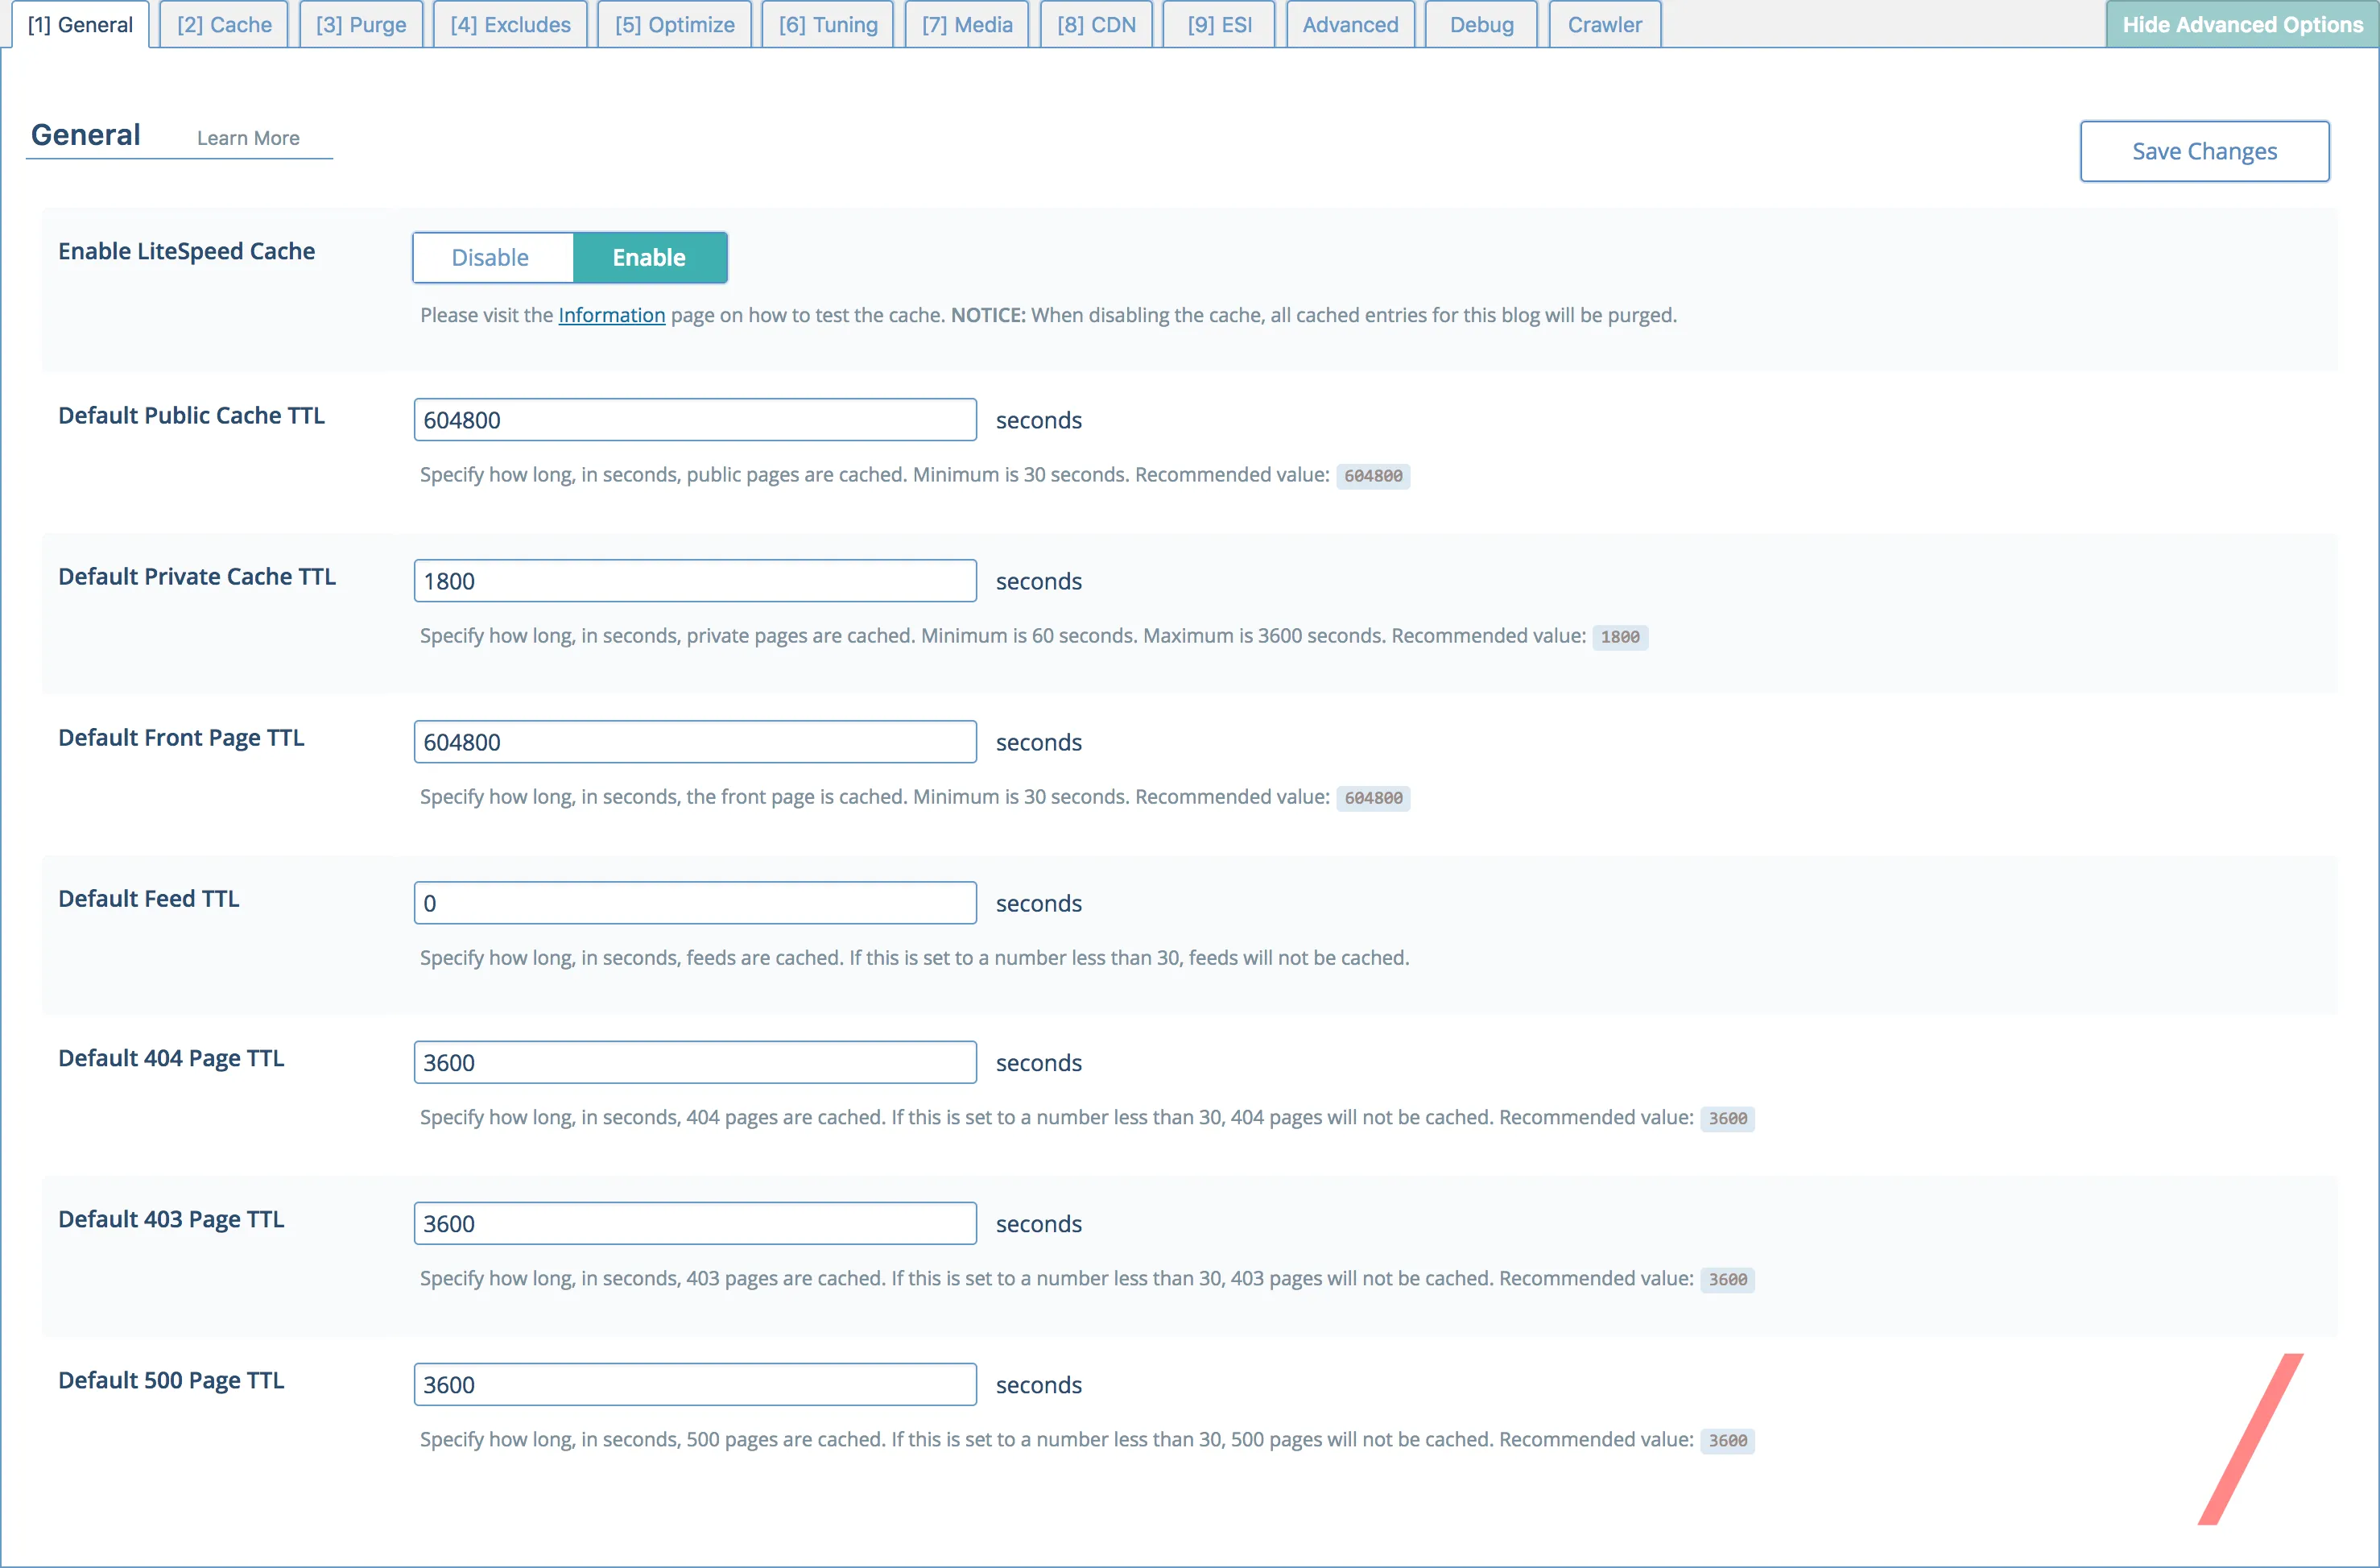
Task: Switch to the Advanced tab
Action: click(1350, 24)
